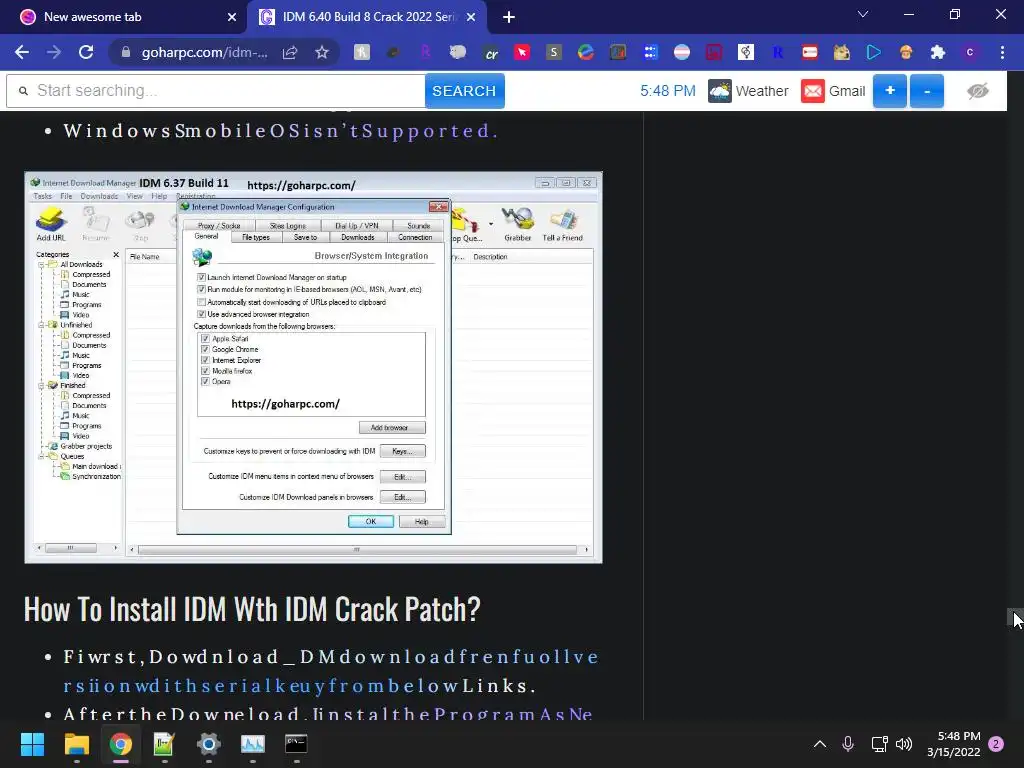Image resolution: width=1024 pixels, height=768 pixels.
Task: Close the IDM 6.40 Build 8 tab
Action: point(471,17)
